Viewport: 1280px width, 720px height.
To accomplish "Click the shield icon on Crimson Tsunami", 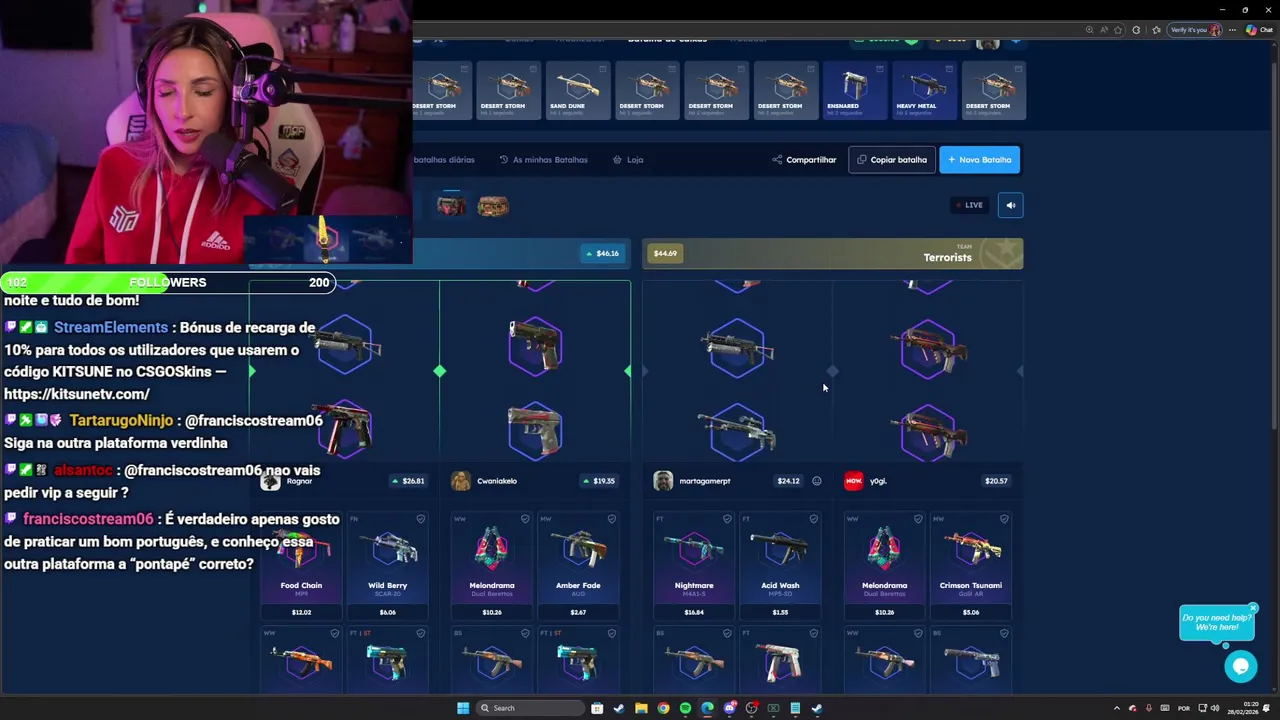I will [1004, 519].
